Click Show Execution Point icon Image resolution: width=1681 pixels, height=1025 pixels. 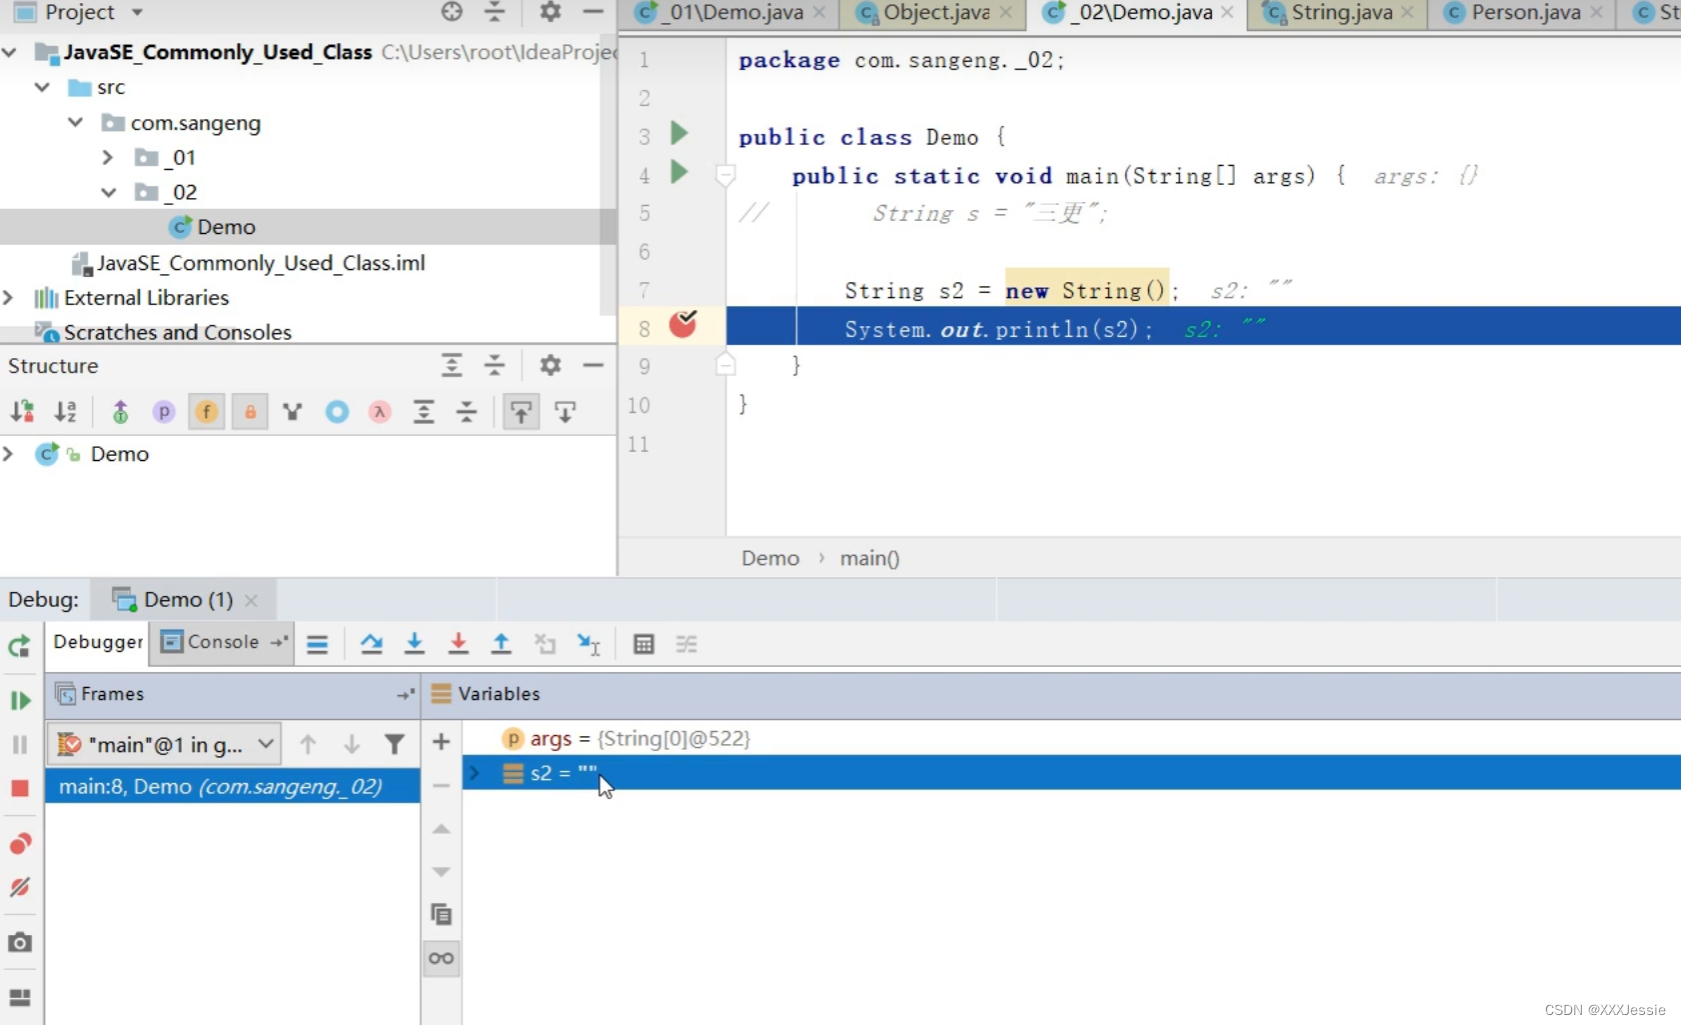317,644
